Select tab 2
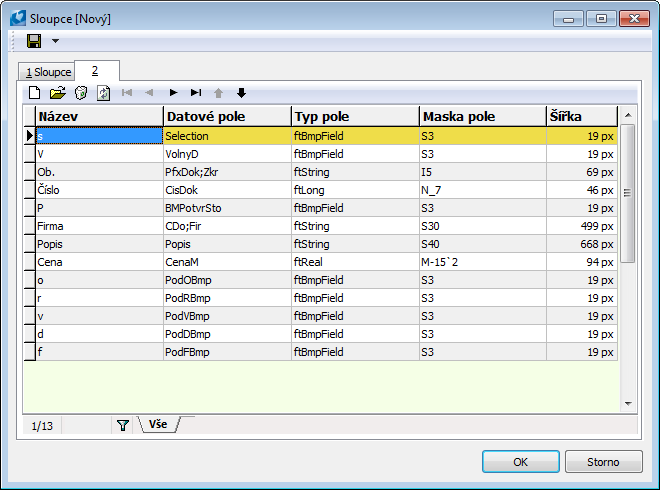Image resolution: width=660 pixels, height=490 pixels. 97,71
